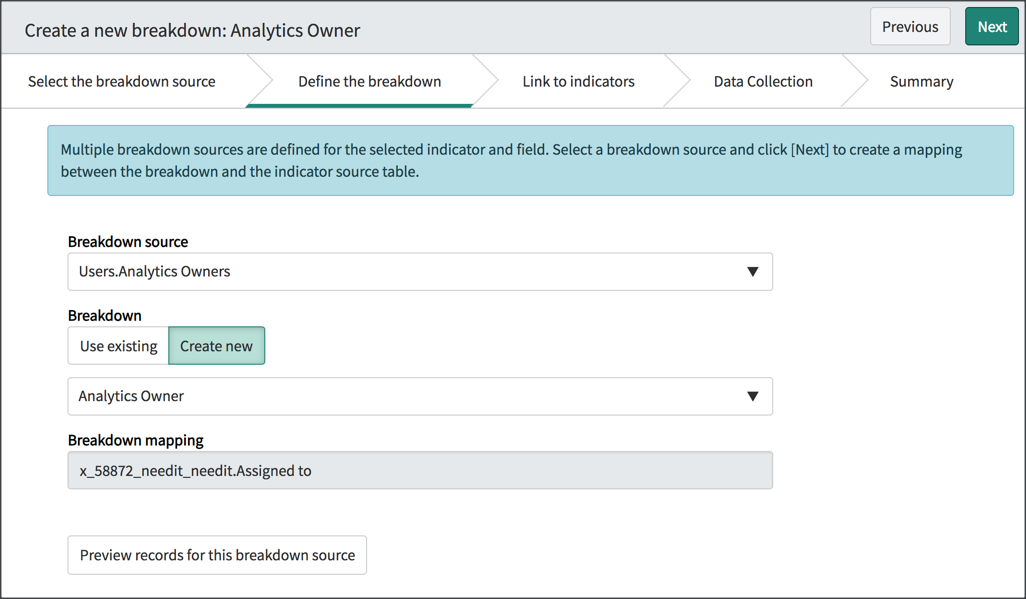
Task: Select the Create new breakdown option
Action: pyautogui.click(x=217, y=345)
